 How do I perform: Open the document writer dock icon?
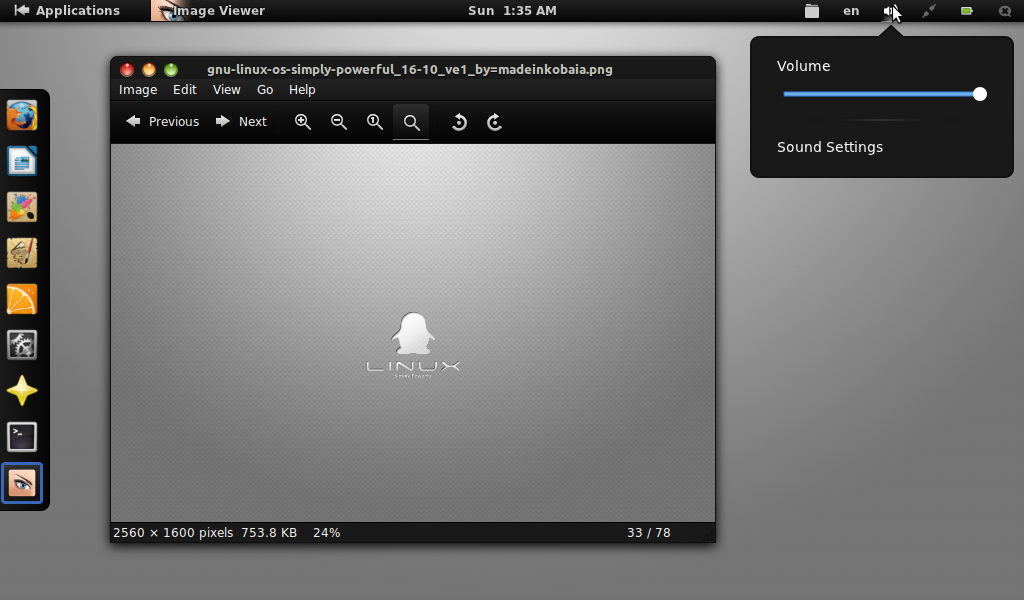click(x=22, y=161)
